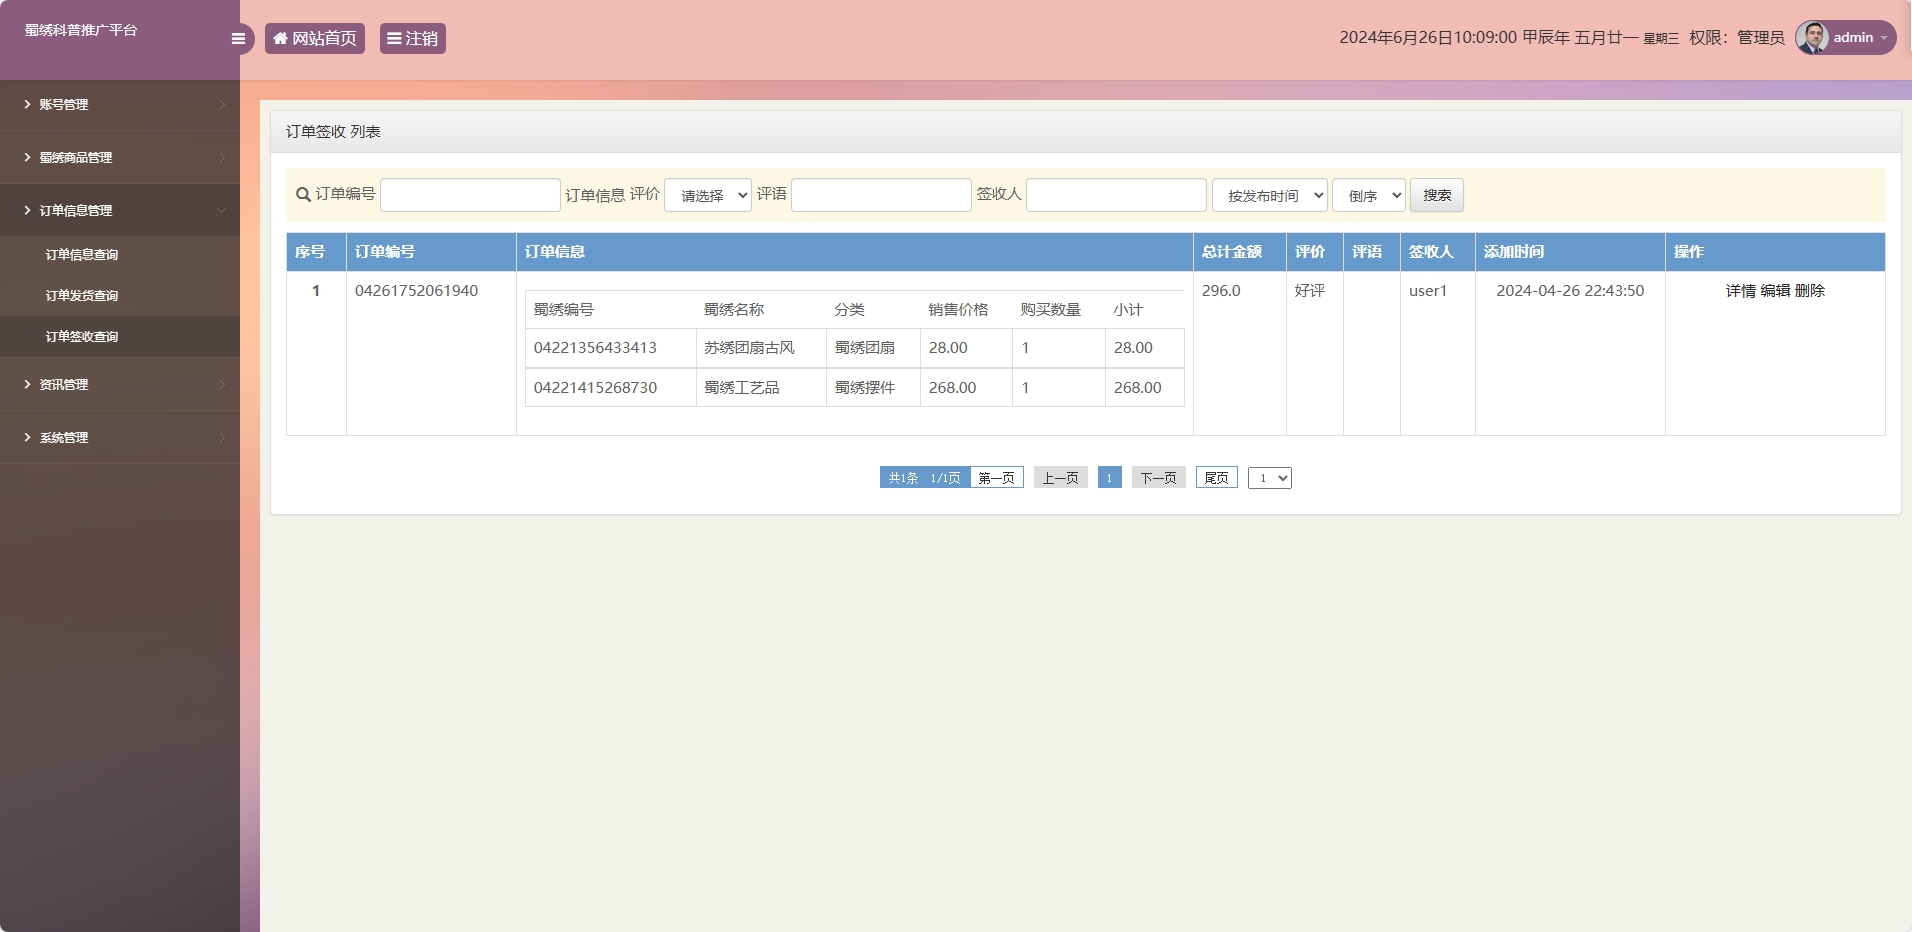This screenshot has height=932, width=1912.
Task: Go to 尾页 in pagination
Action: [1216, 477]
